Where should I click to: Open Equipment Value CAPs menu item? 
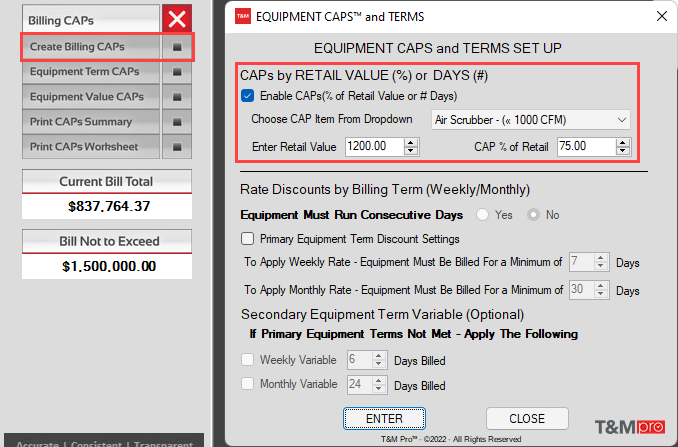(x=91, y=96)
